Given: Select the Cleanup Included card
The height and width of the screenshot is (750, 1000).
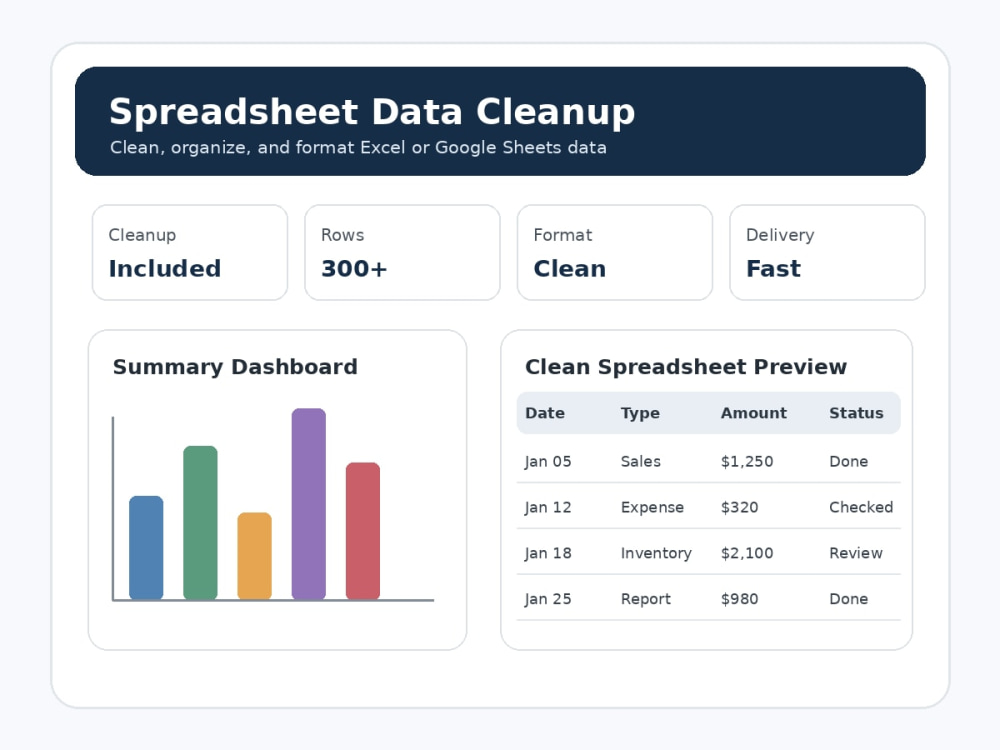Looking at the screenshot, I should point(190,253).
